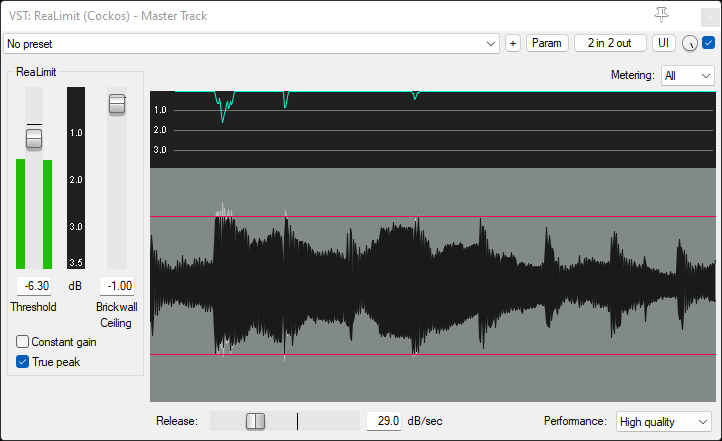Disable the True peak checkbox

pos(23,362)
